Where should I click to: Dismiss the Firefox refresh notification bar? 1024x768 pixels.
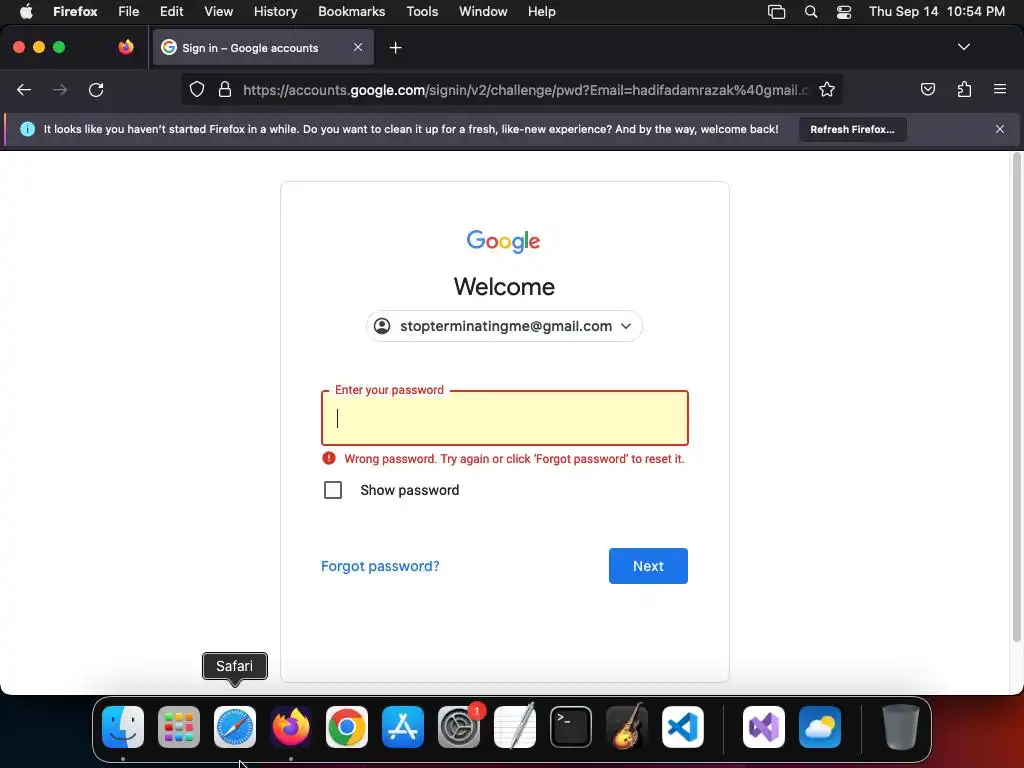pos(1000,129)
